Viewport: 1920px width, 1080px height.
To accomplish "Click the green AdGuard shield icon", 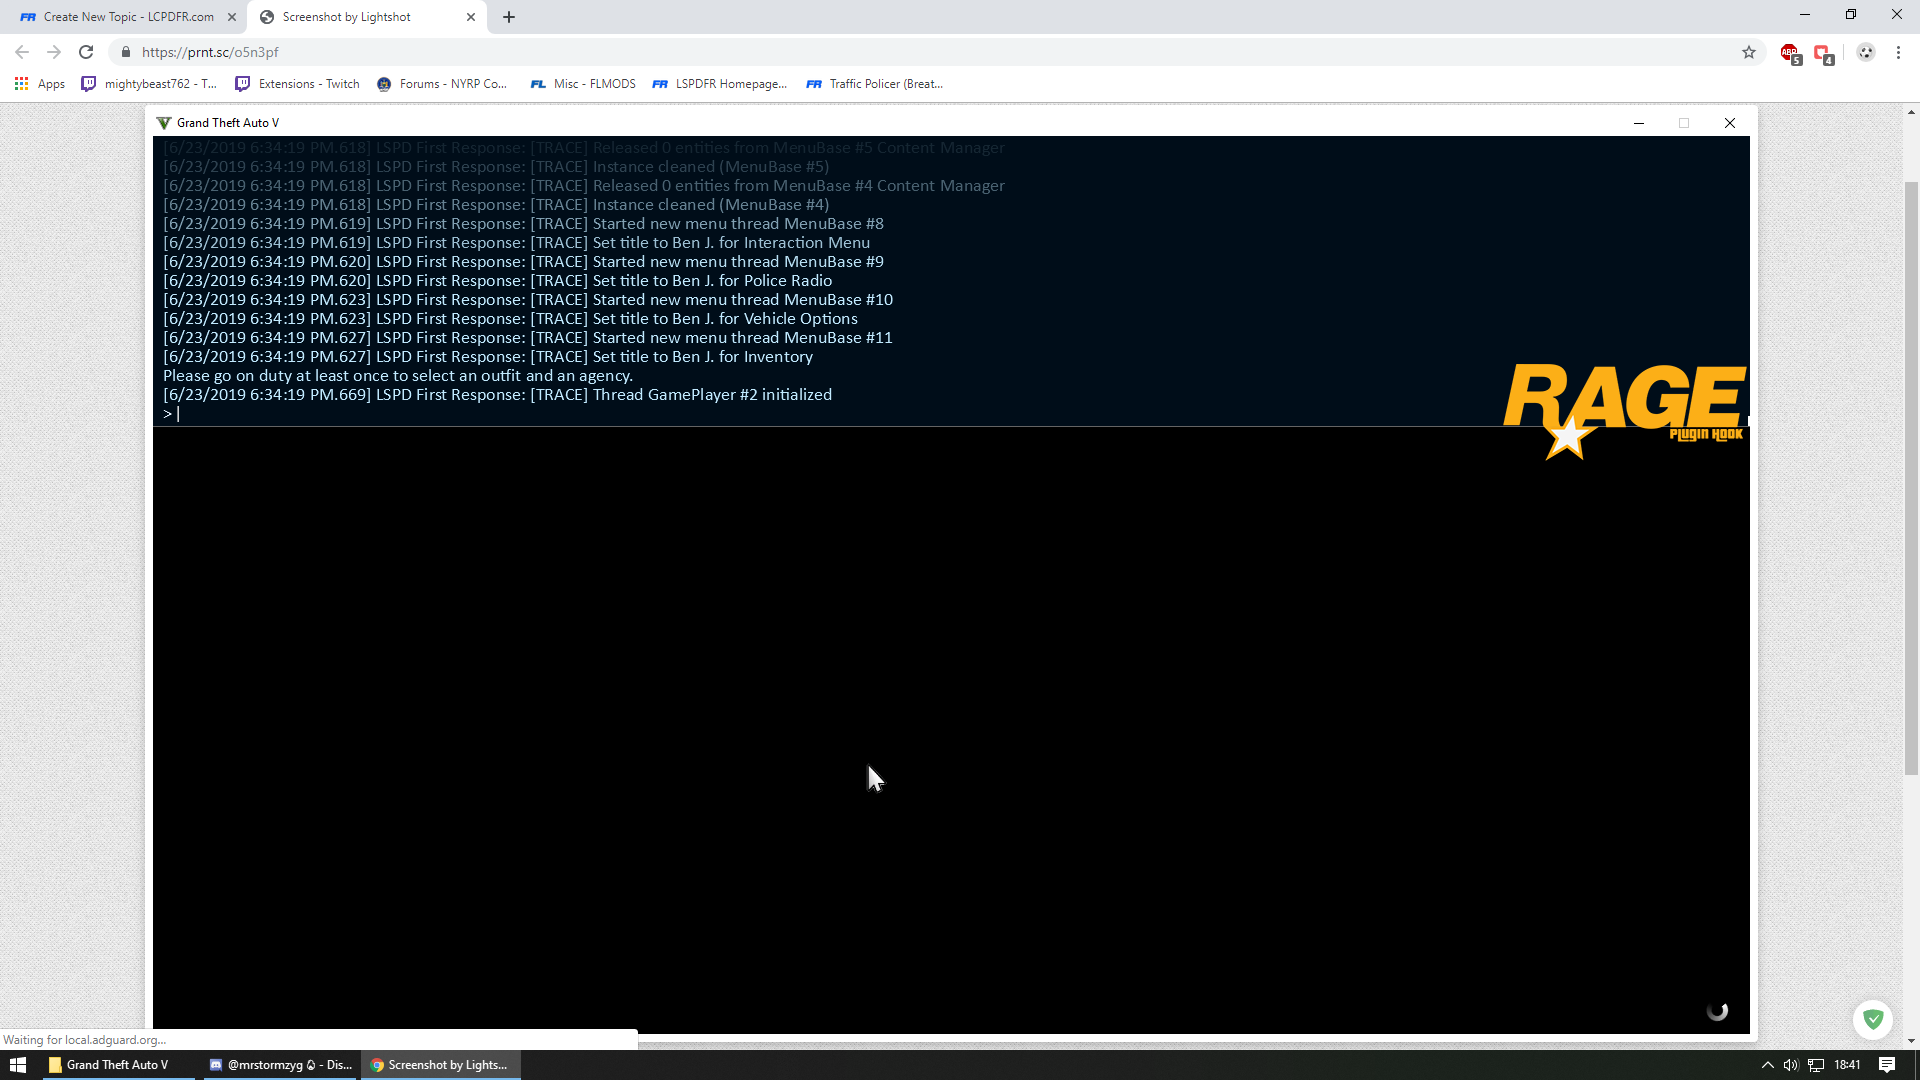I will click(x=1873, y=1019).
